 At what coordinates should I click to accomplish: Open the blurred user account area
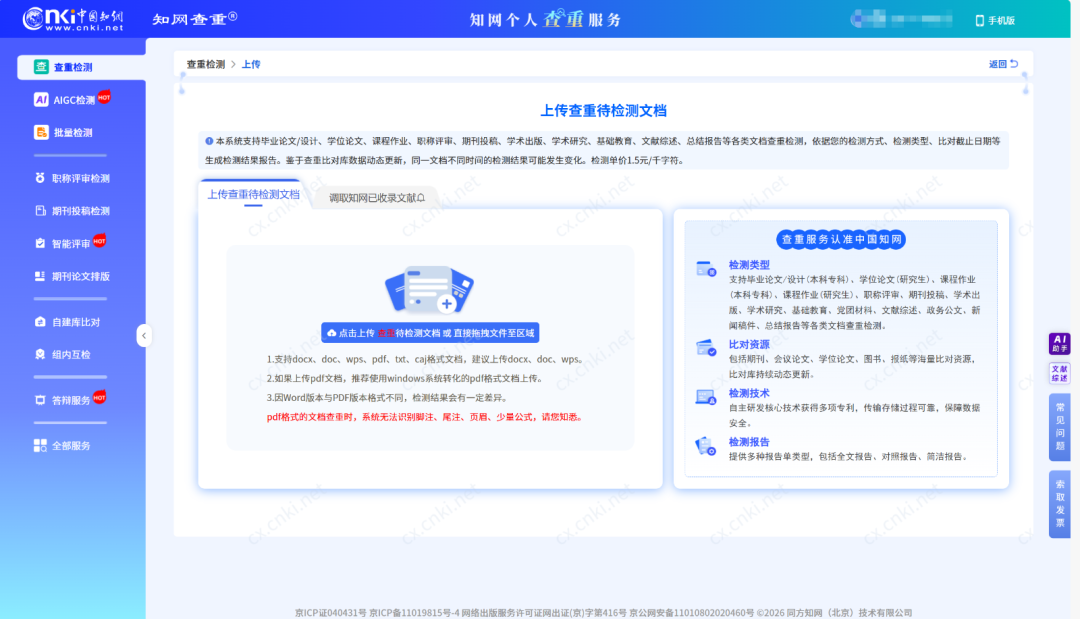pyautogui.click(x=902, y=19)
